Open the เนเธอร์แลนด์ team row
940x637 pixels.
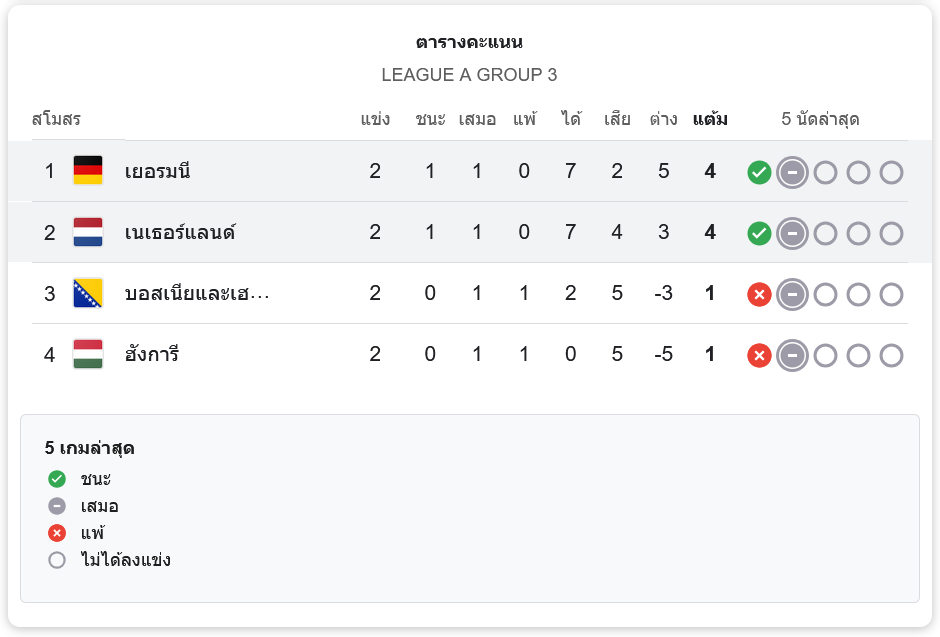[x=470, y=233]
